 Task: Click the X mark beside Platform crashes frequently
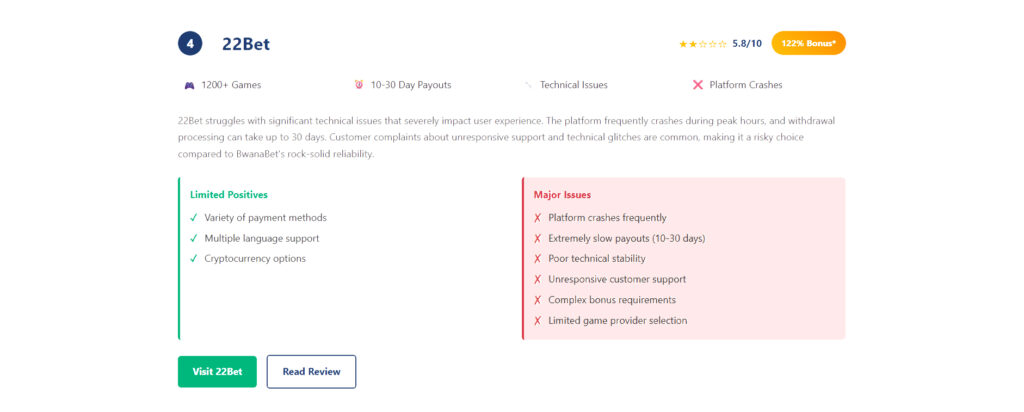[538, 217]
